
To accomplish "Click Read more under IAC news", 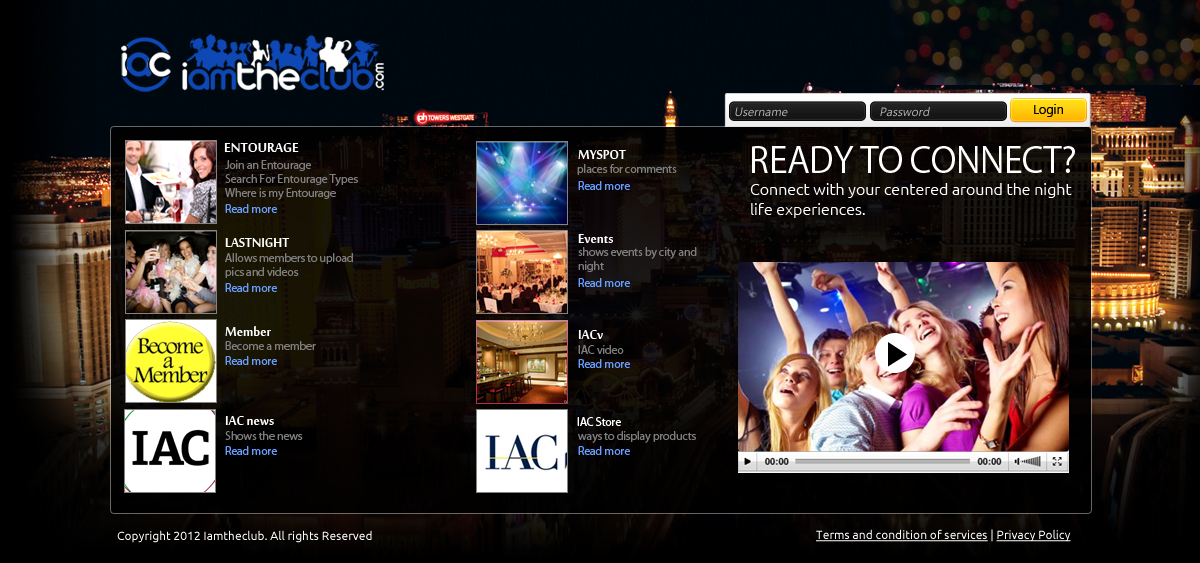I will 251,451.
